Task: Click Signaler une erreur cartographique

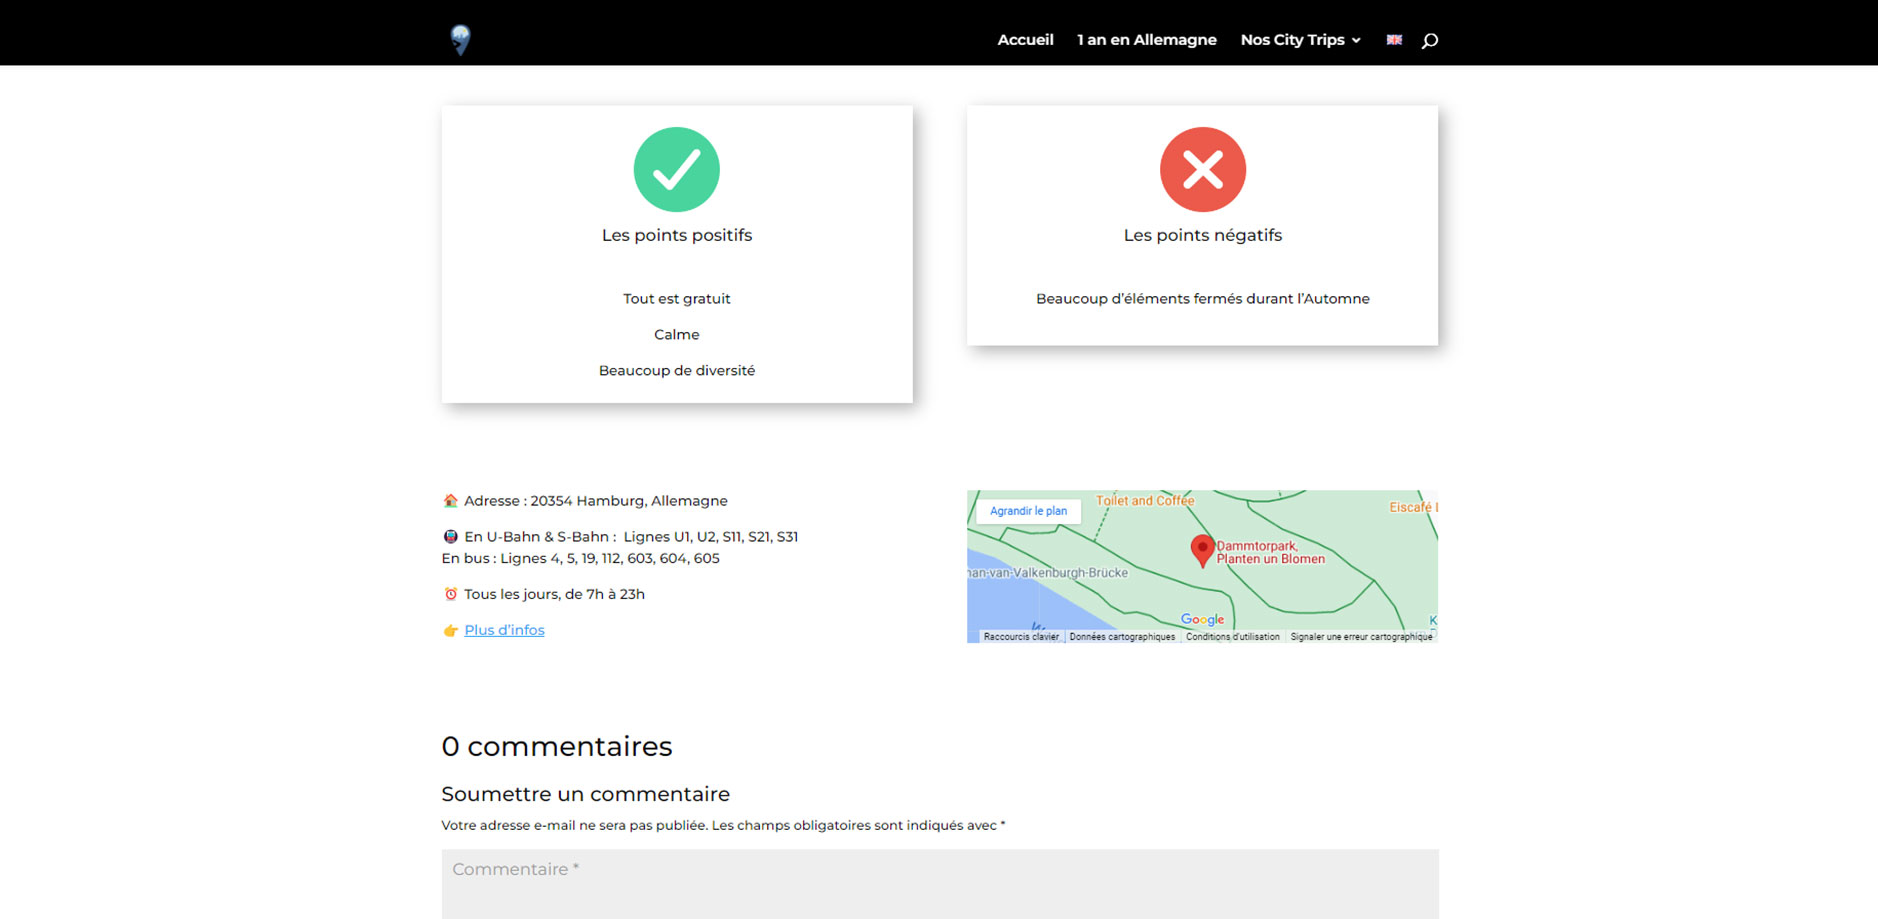Action: [x=1361, y=637]
